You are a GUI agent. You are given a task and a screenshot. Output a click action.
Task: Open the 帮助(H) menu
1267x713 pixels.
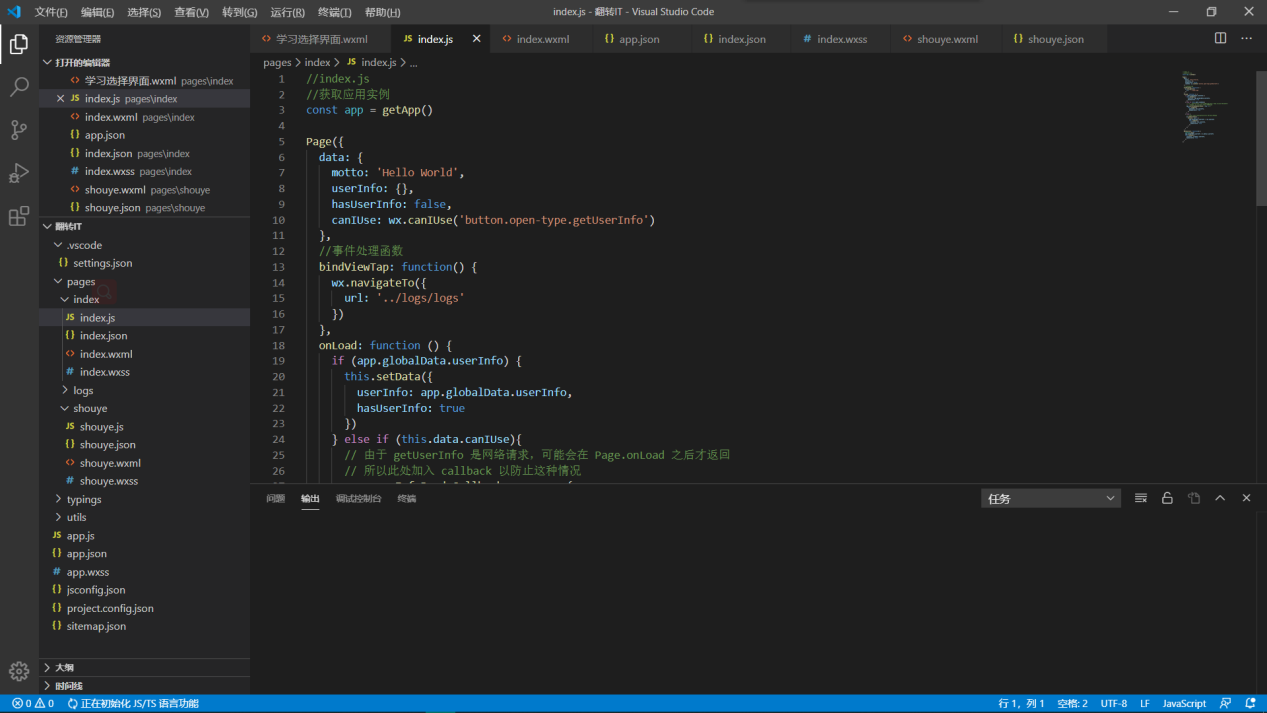(x=382, y=12)
